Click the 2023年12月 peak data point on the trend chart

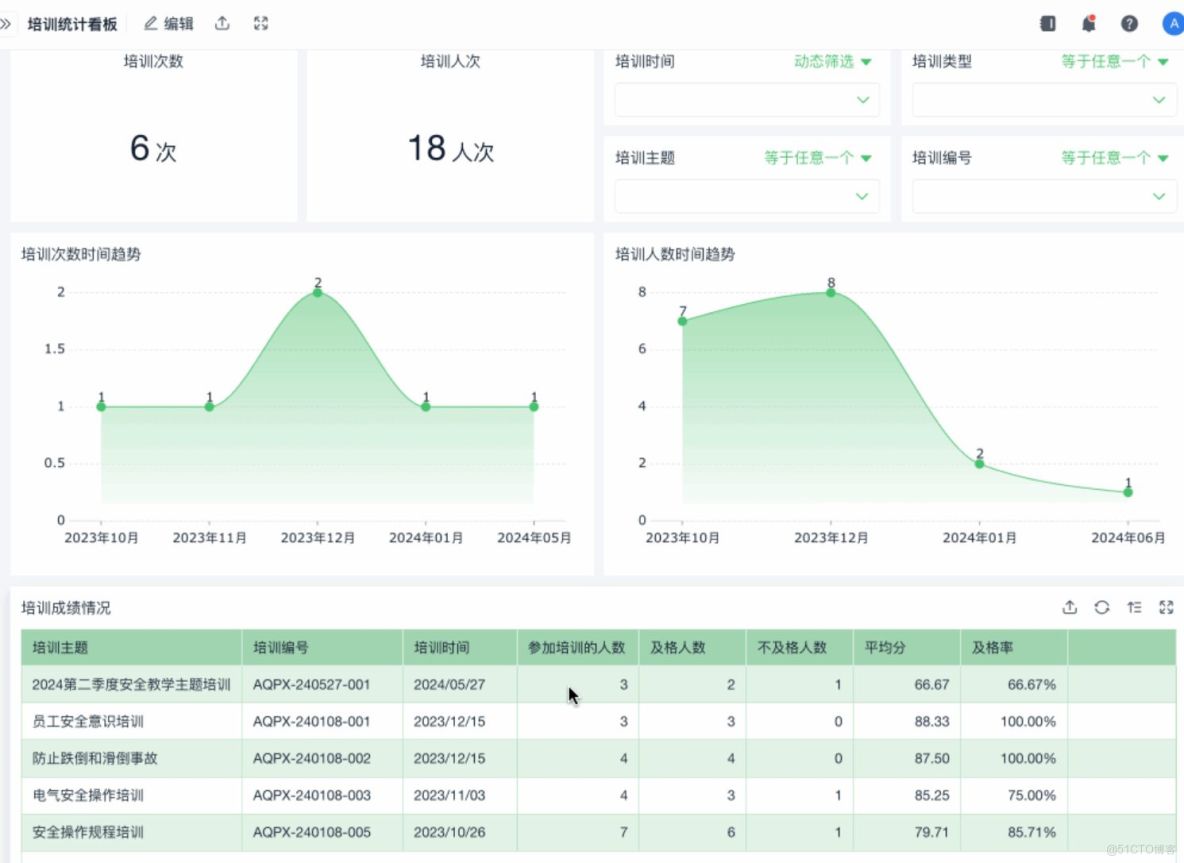coord(317,291)
